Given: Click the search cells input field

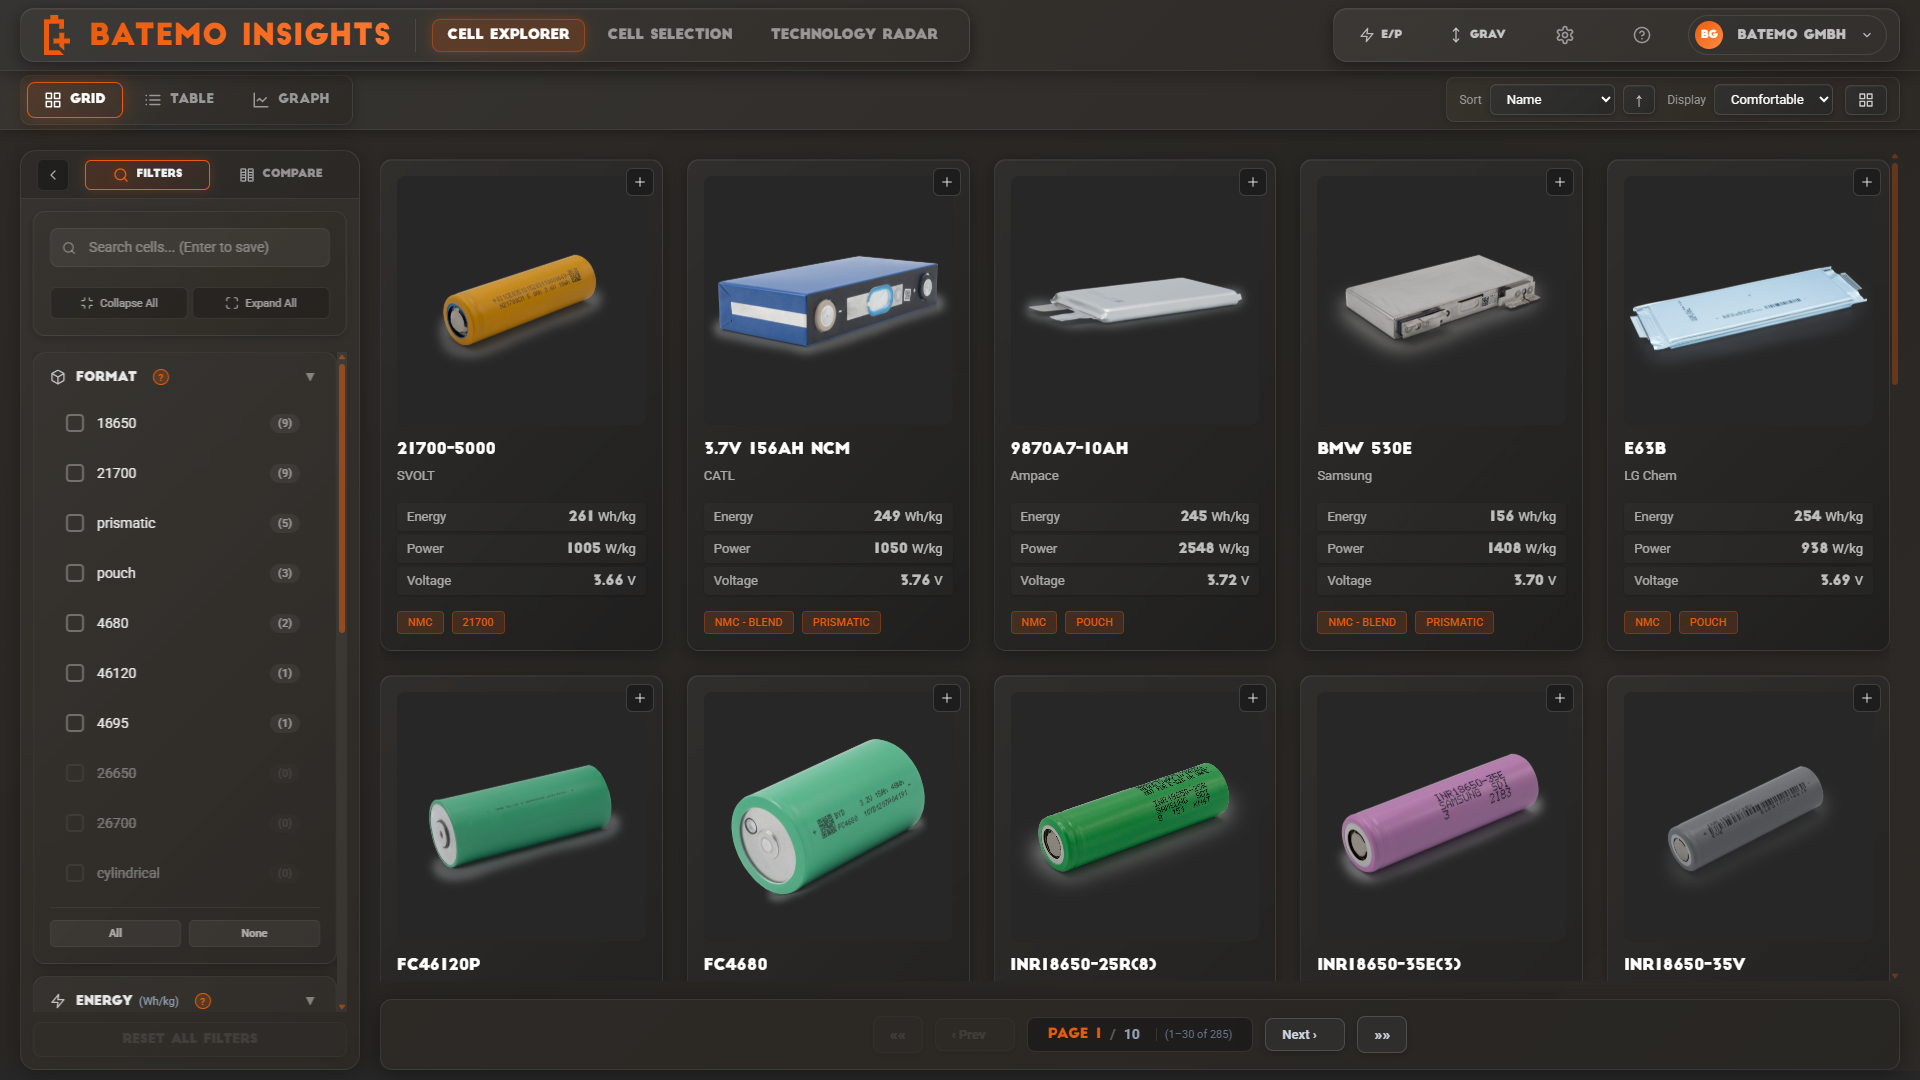Looking at the screenshot, I should tap(189, 247).
